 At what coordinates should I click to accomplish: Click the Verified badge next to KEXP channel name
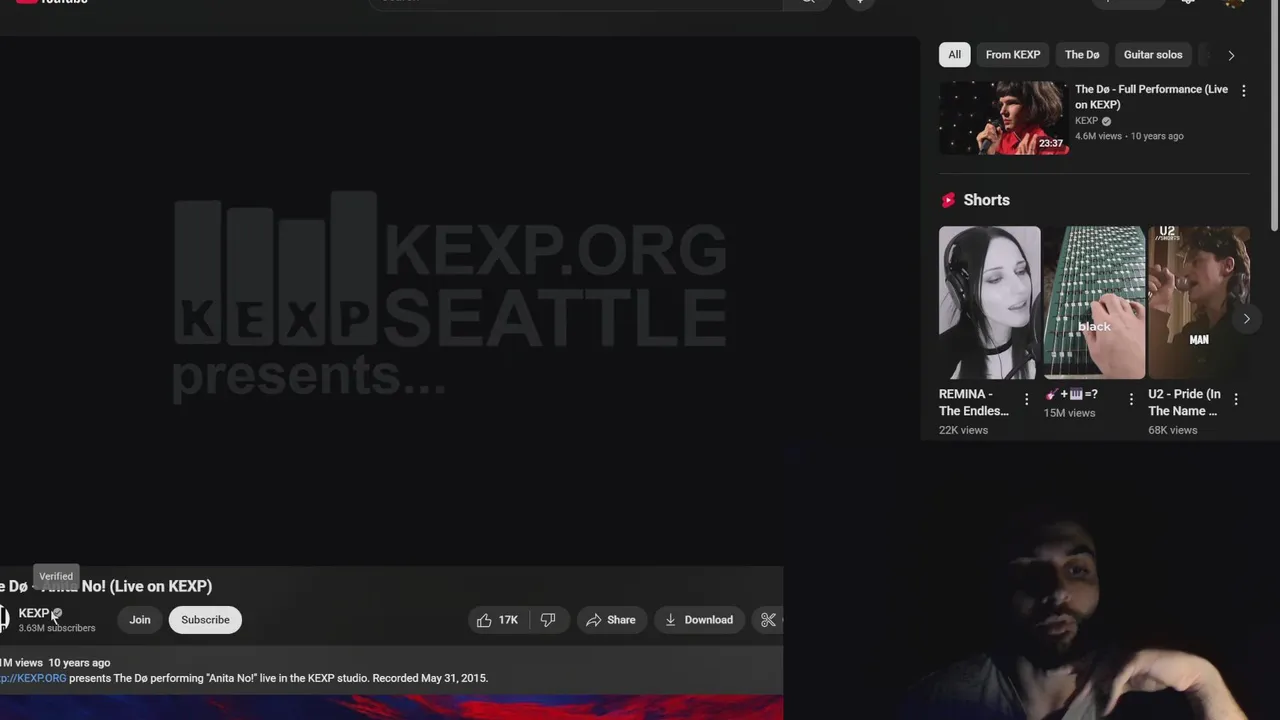click(57, 613)
